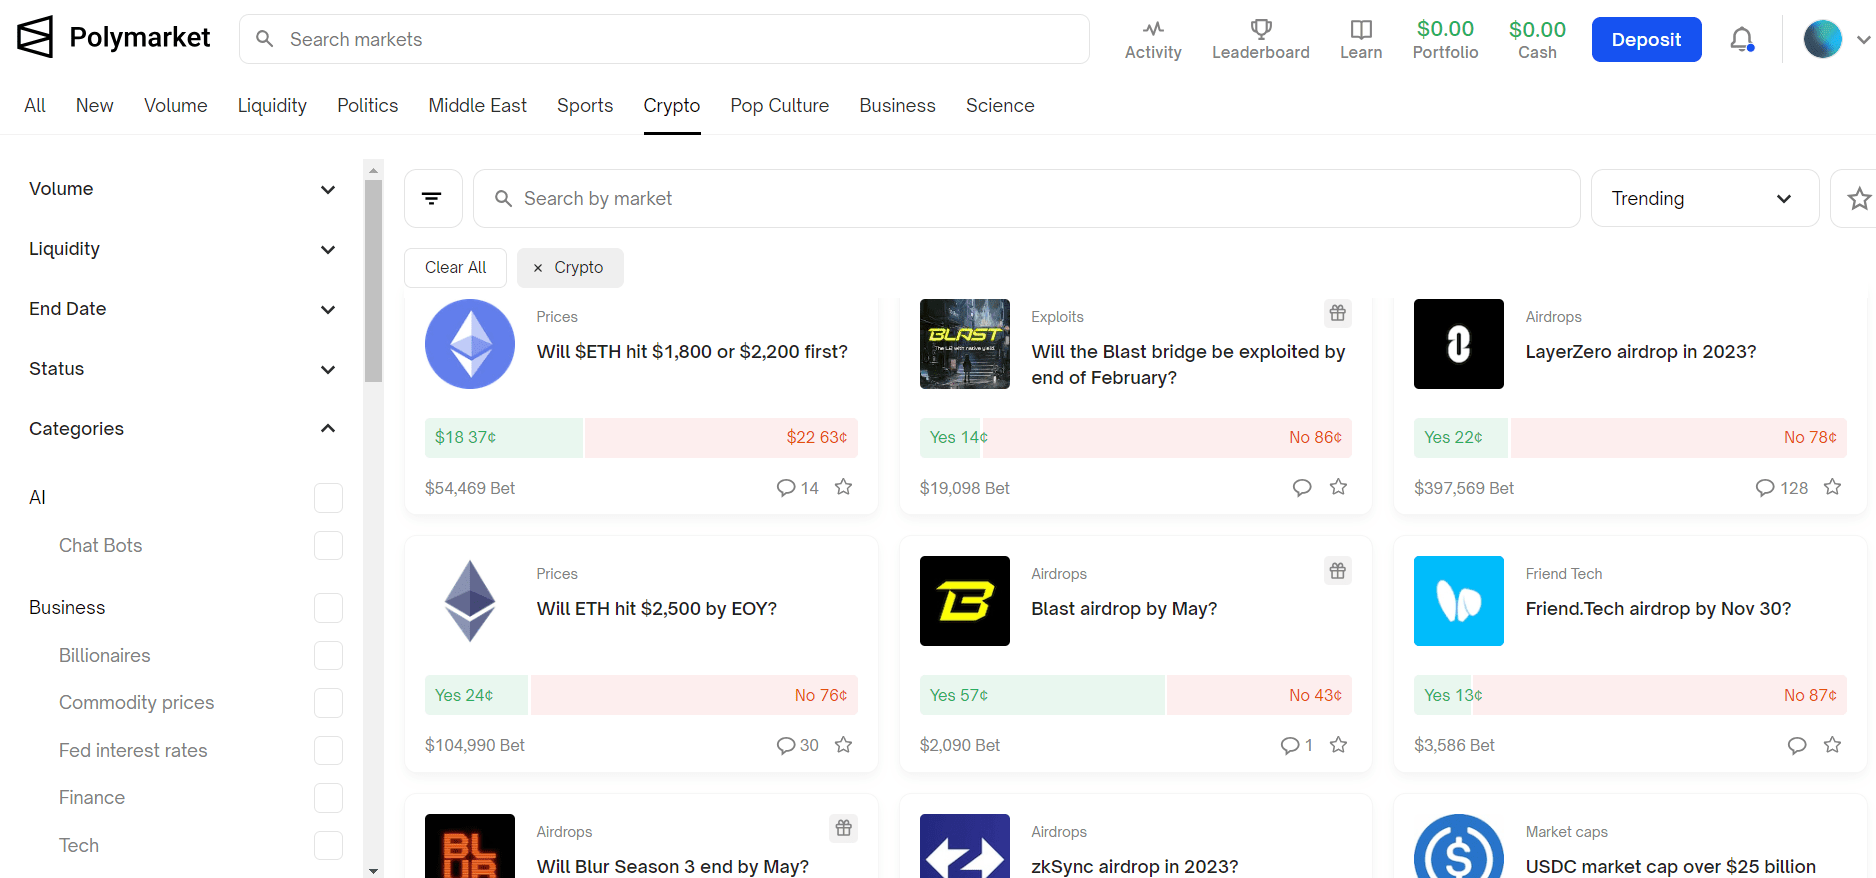1876x878 pixels.
Task: Favorite the LayerZero airdrop market
Action: pyautogui.click(x=1833, y=487)
